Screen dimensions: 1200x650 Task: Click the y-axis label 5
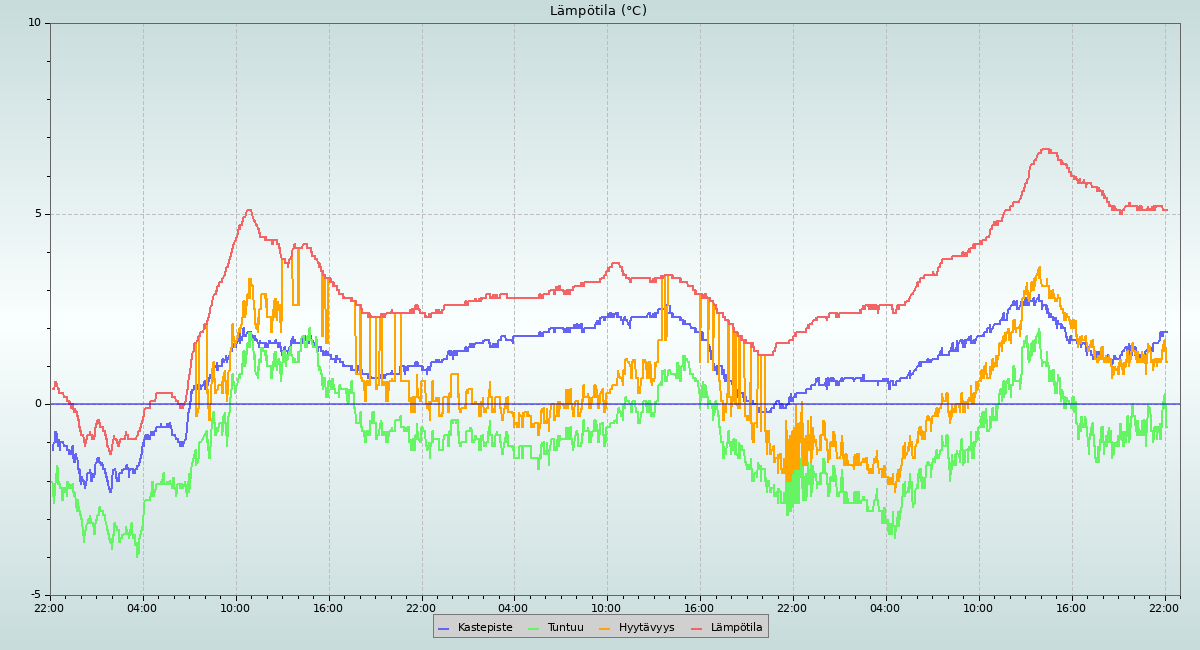pos(38,214)
